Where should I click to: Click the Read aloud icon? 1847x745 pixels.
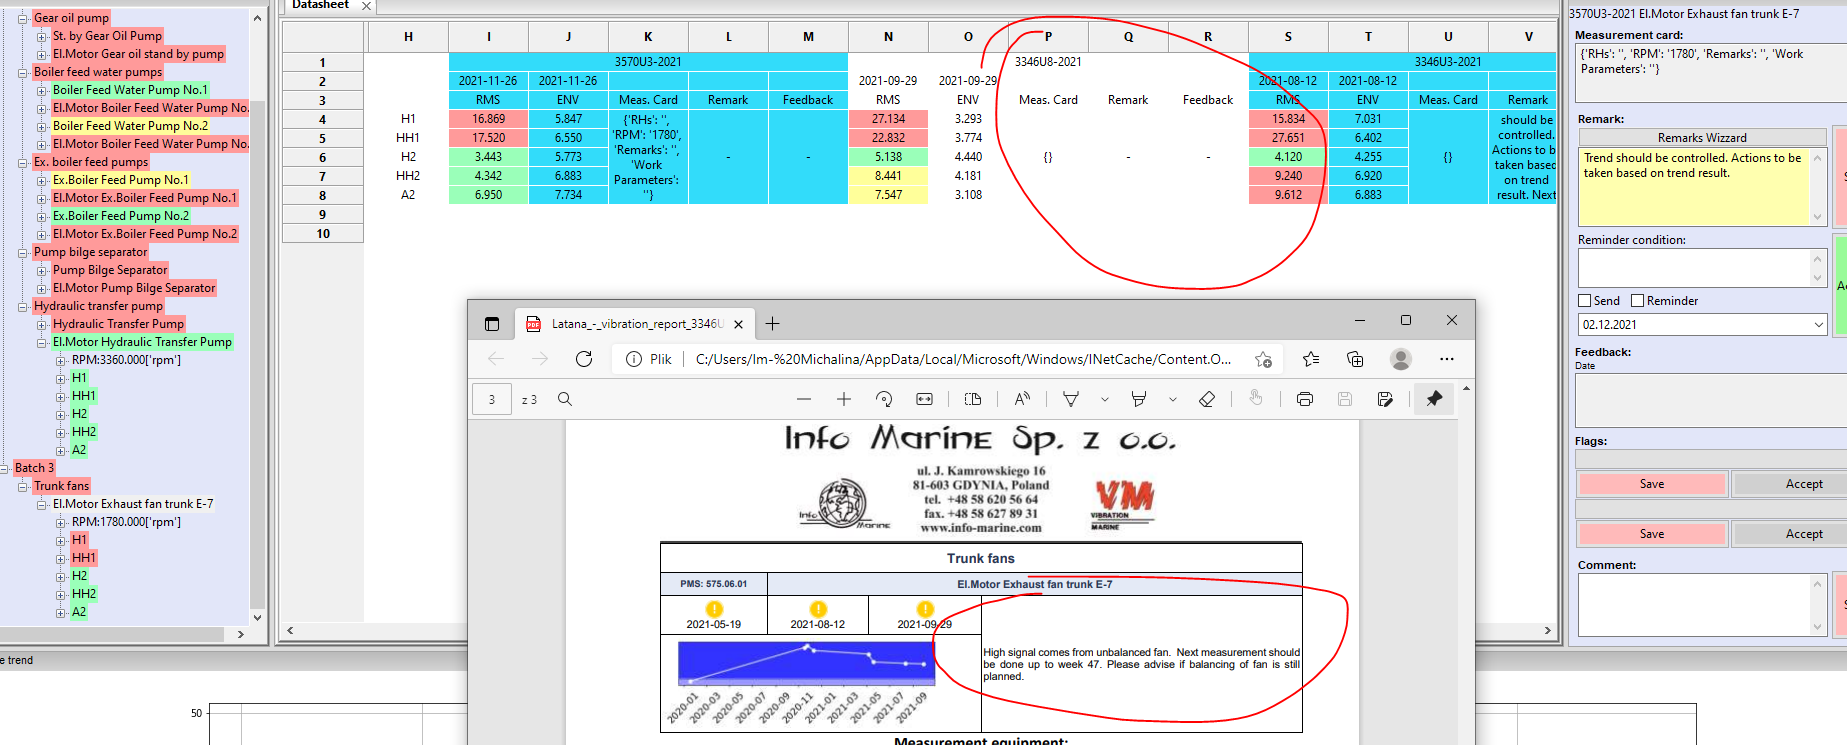[1022, 399]
